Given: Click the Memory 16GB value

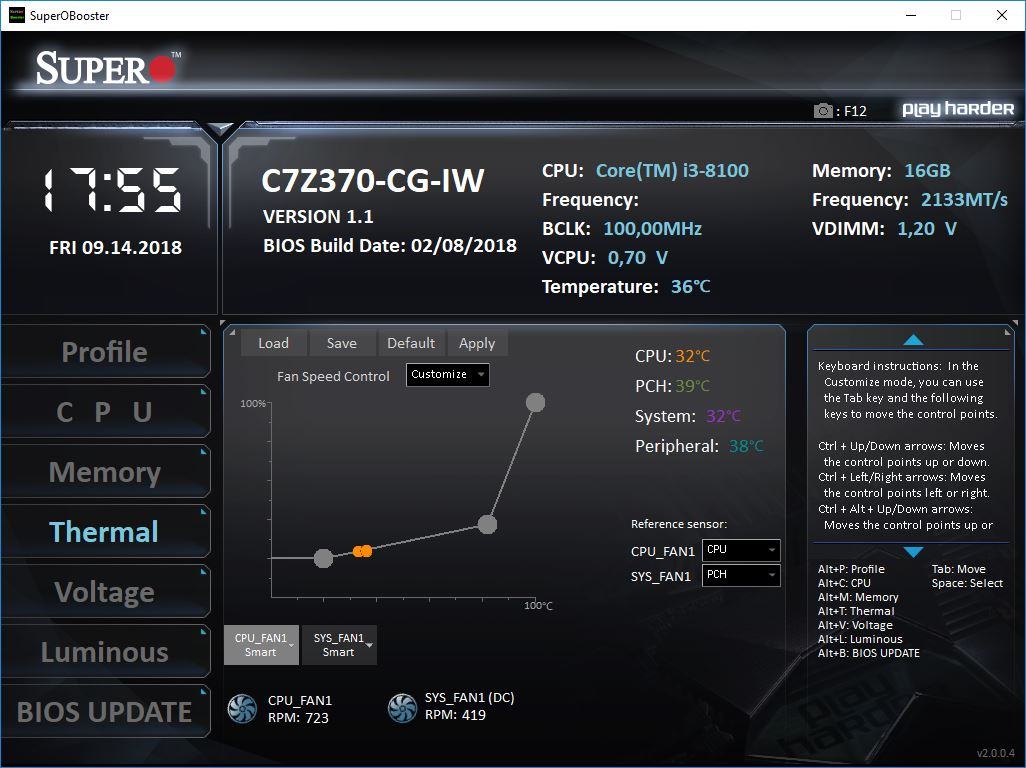Looking at the screenshot, I should click(927, 171).
